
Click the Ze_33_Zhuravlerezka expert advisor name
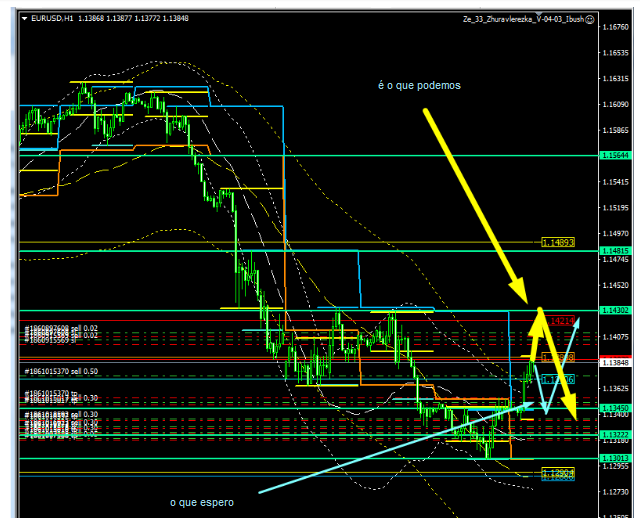point(522,18)
